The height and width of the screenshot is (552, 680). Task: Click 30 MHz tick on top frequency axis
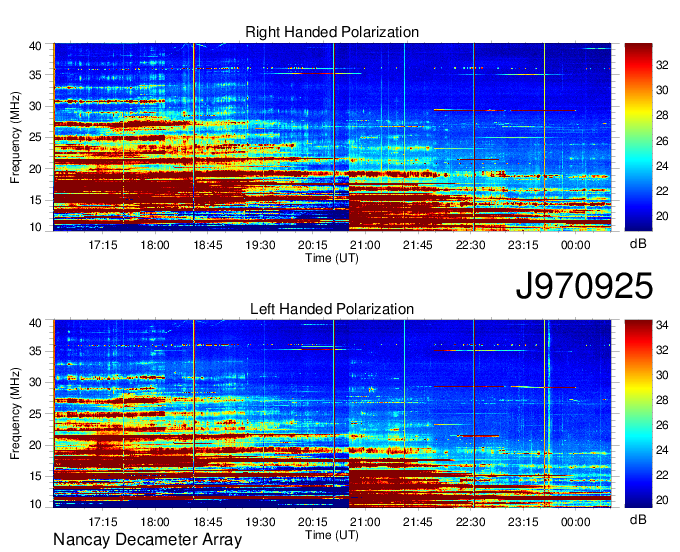35,106
